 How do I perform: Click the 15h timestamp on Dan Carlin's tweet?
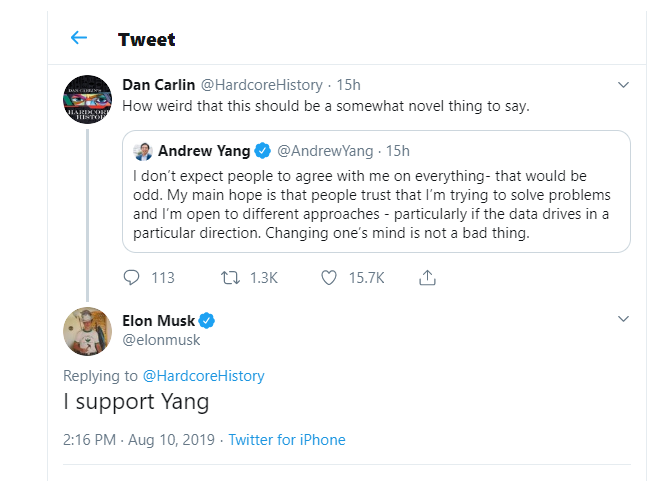348,84
